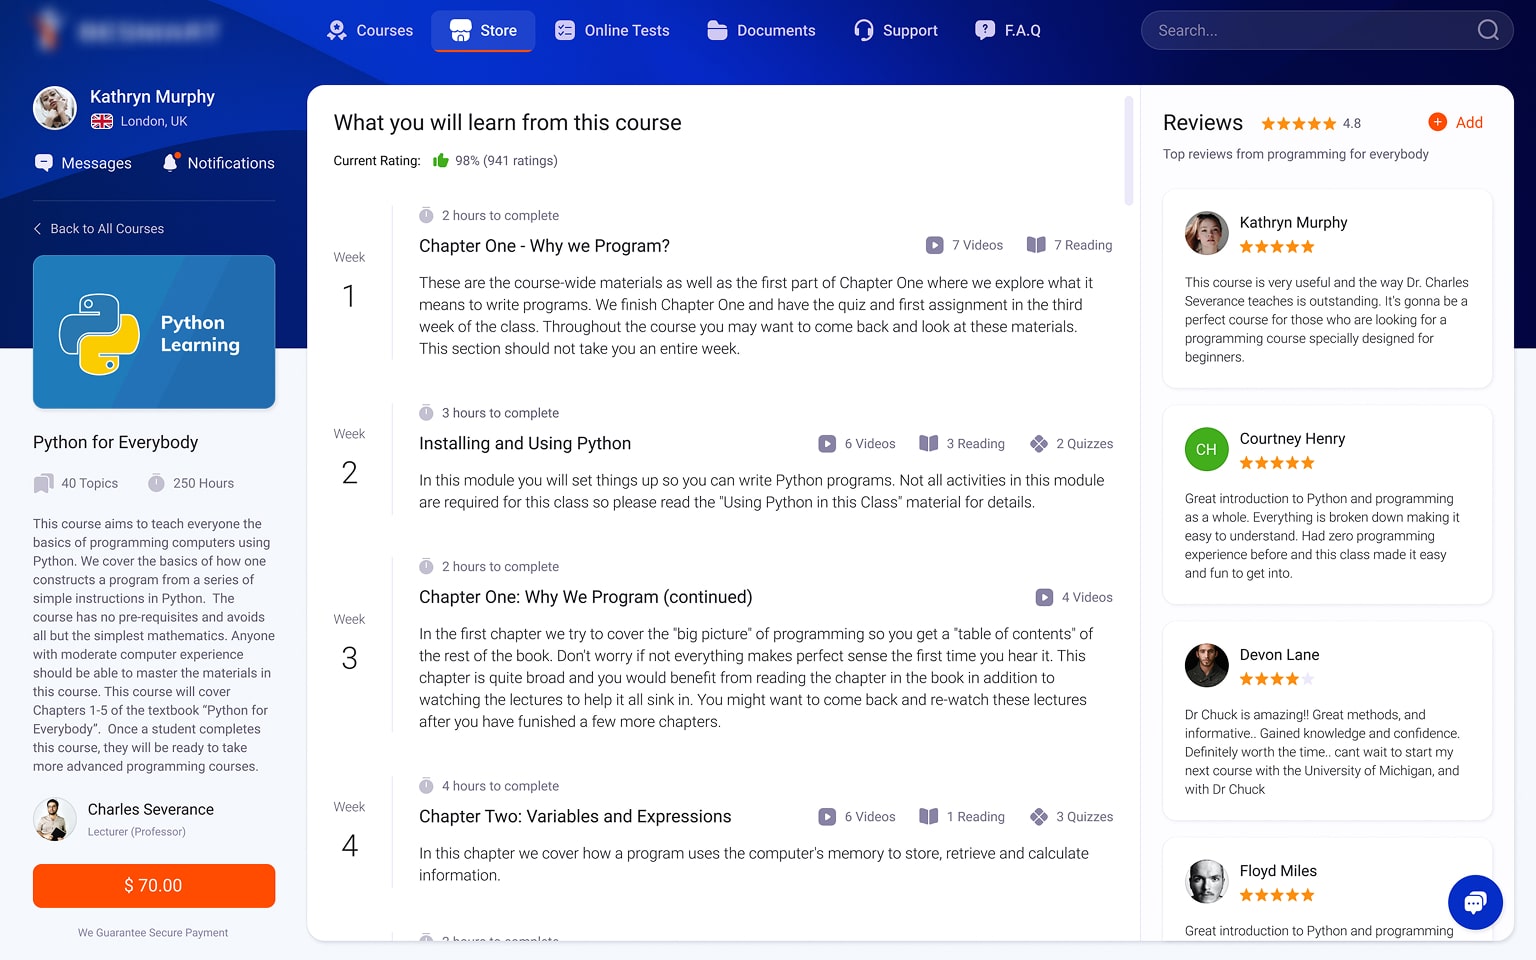Select the Store tab

[483, 30]
